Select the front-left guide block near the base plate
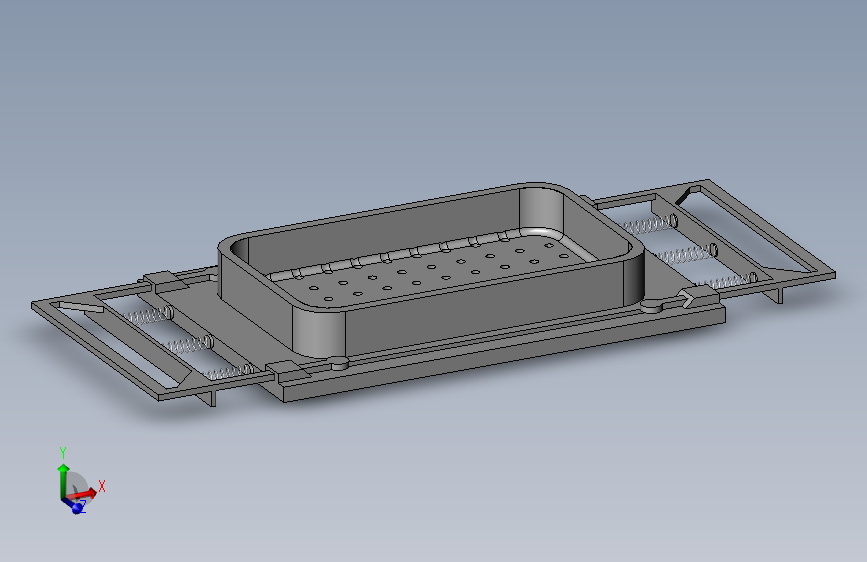 point(288,371)
